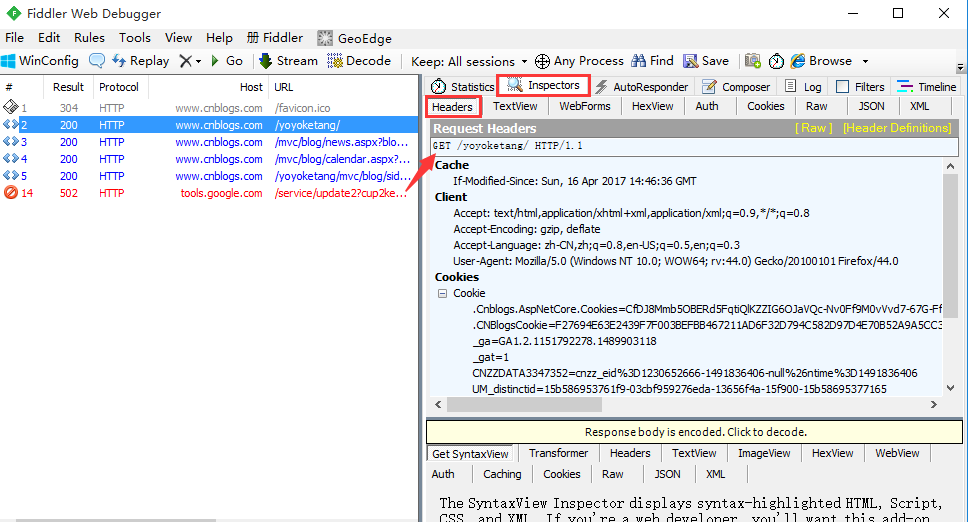
Task: Click the blocked icon on session 14
Action: (x=10, y=193)
